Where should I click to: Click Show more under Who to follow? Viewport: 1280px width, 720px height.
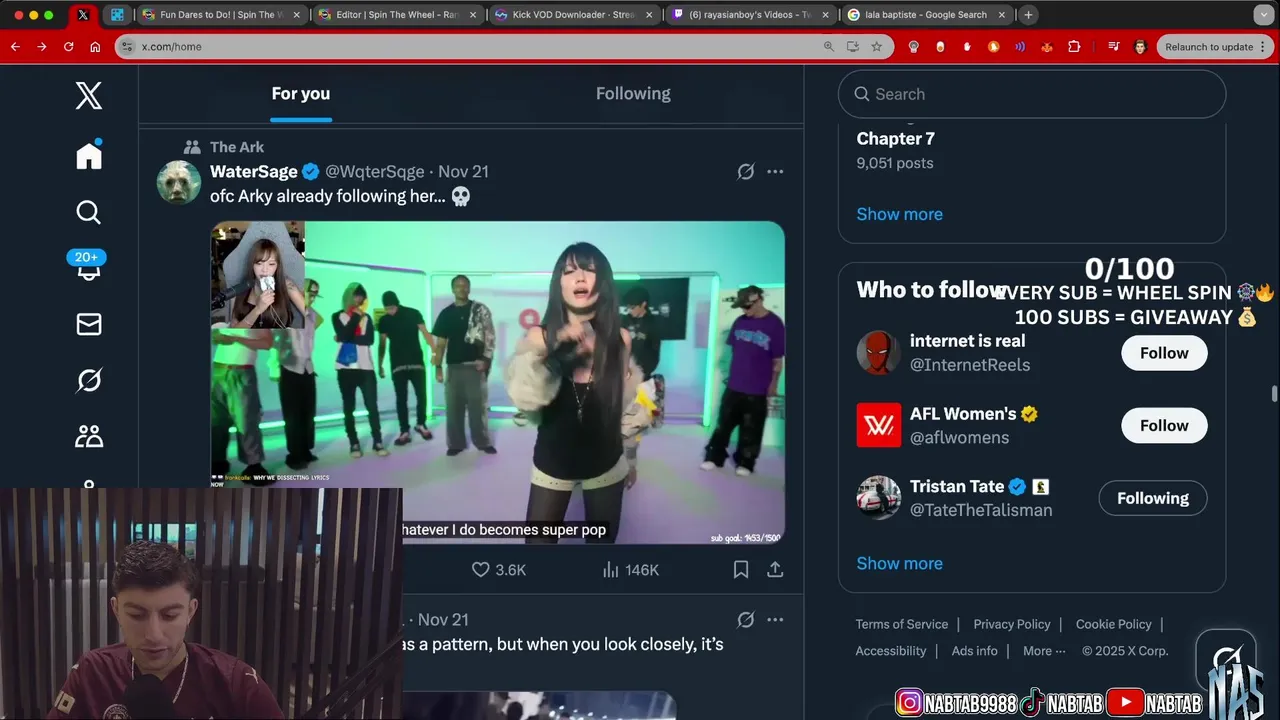pos(899,563)
